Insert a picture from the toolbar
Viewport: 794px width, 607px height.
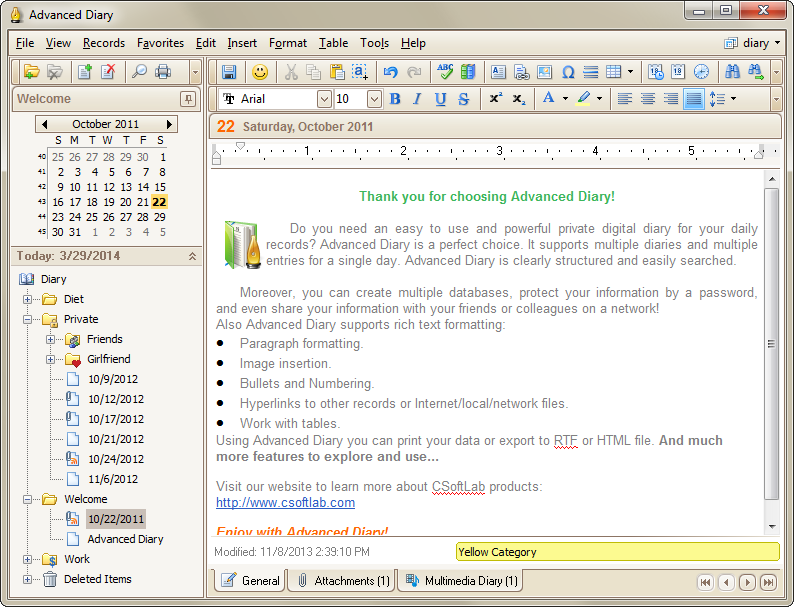[544, 72]
